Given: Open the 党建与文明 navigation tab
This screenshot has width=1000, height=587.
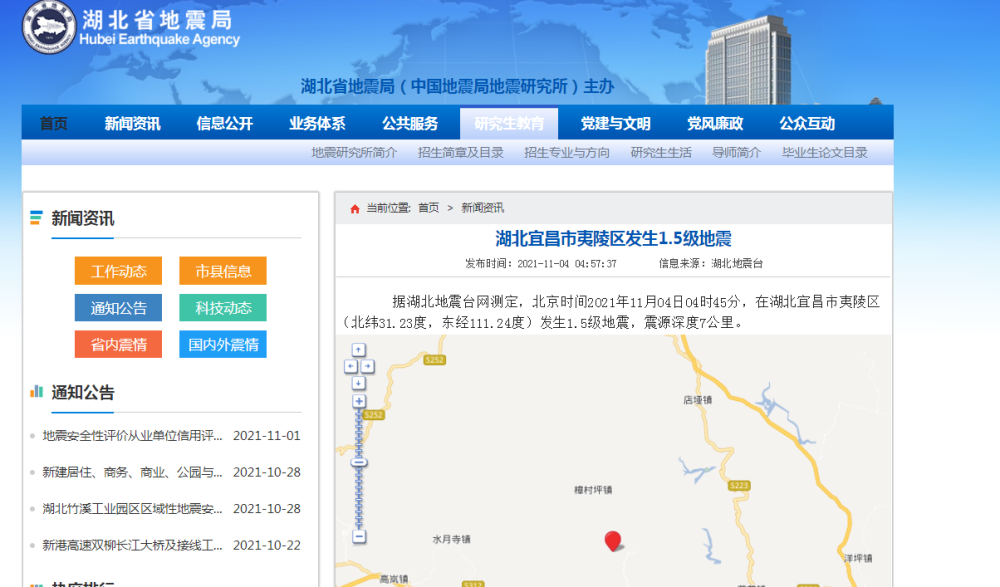Looking at the screenshot, I should [x=615, y=123].
